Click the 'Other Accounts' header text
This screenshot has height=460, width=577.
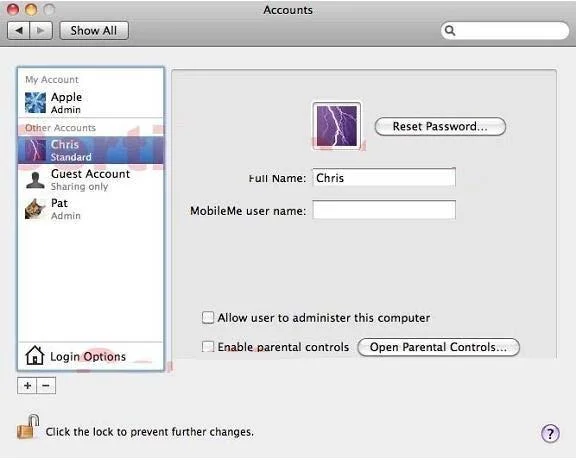[x=60, y=128]
